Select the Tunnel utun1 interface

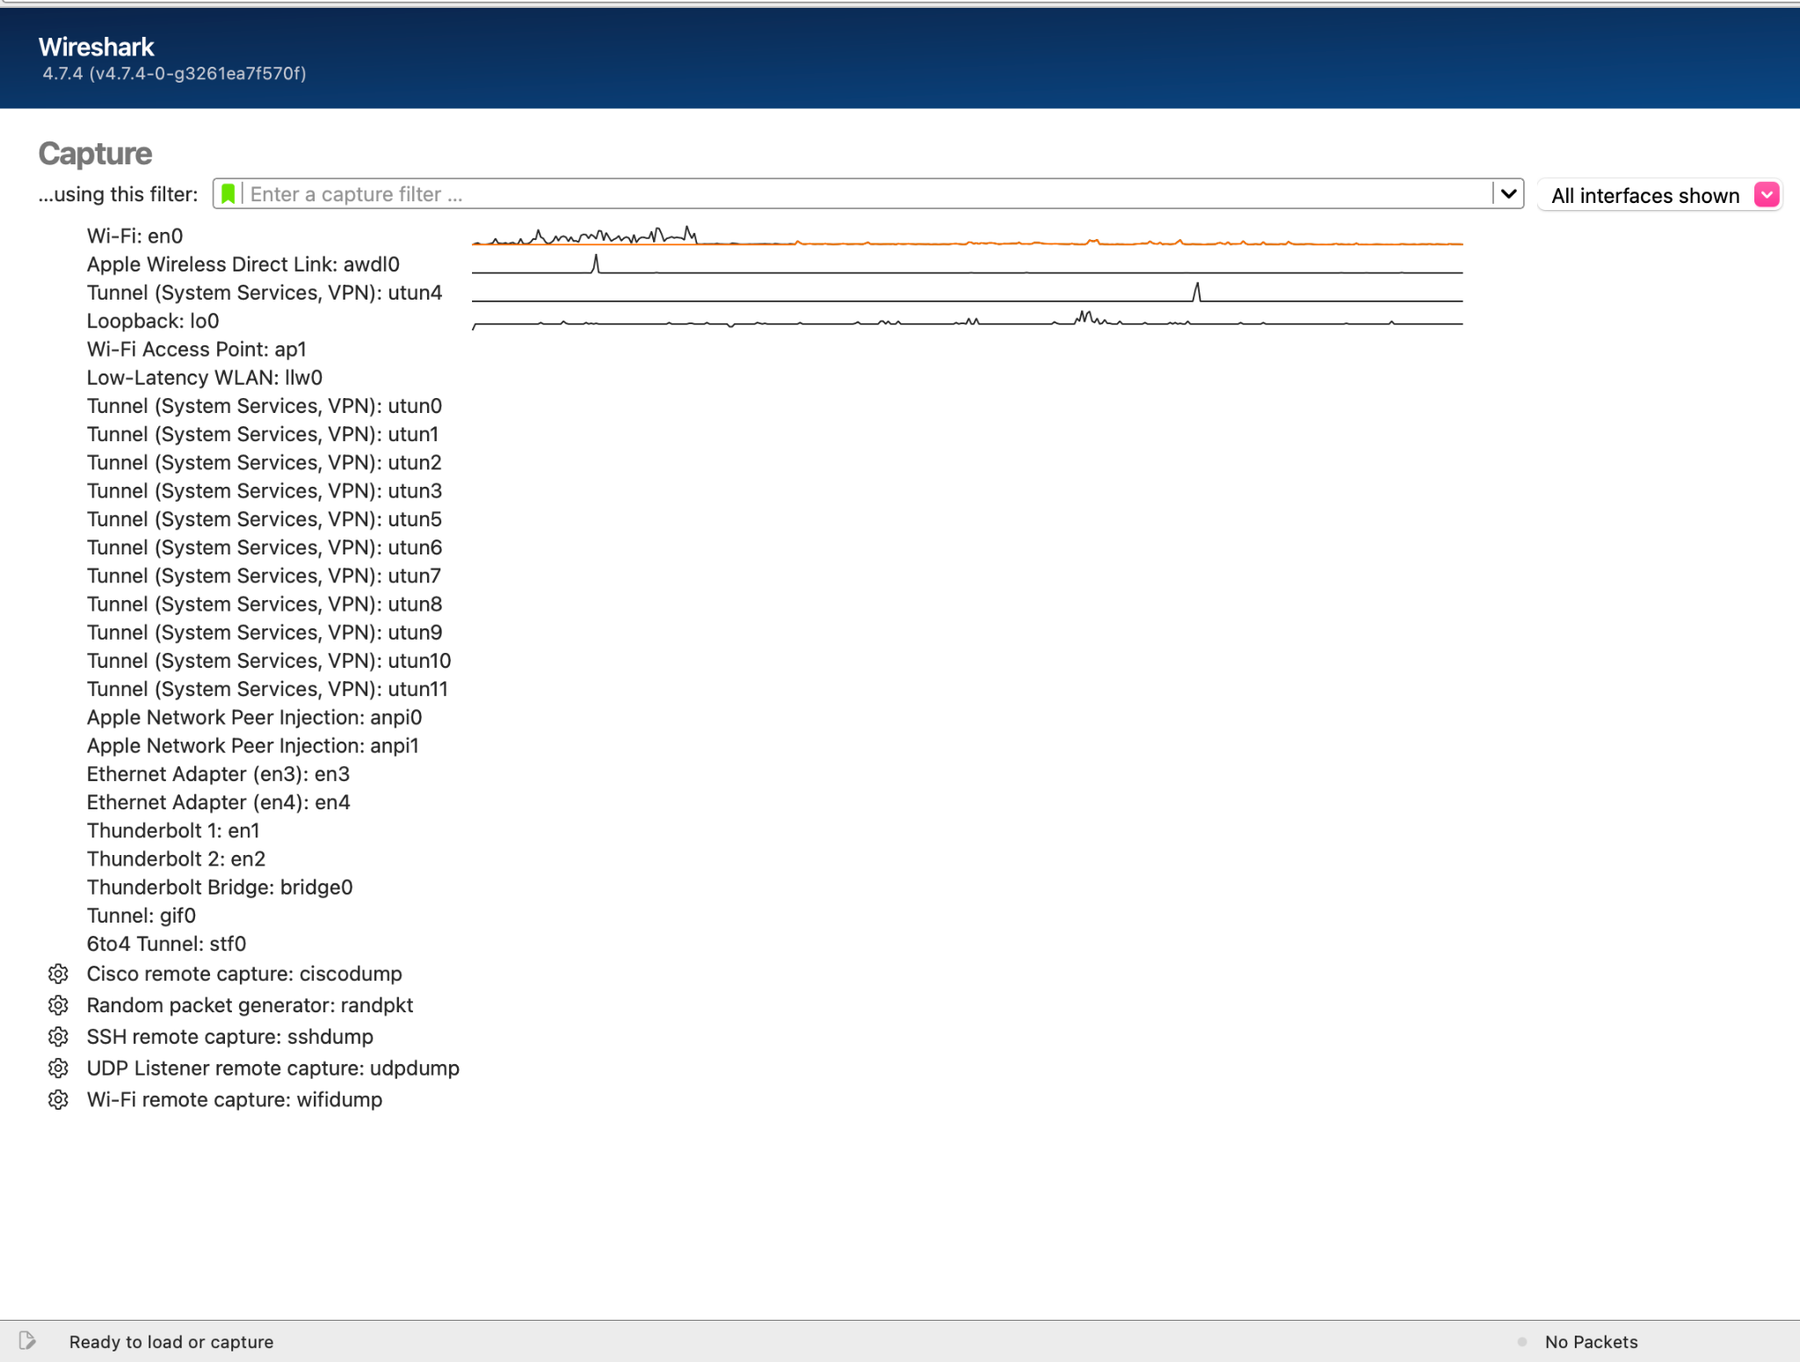[263, 434]
